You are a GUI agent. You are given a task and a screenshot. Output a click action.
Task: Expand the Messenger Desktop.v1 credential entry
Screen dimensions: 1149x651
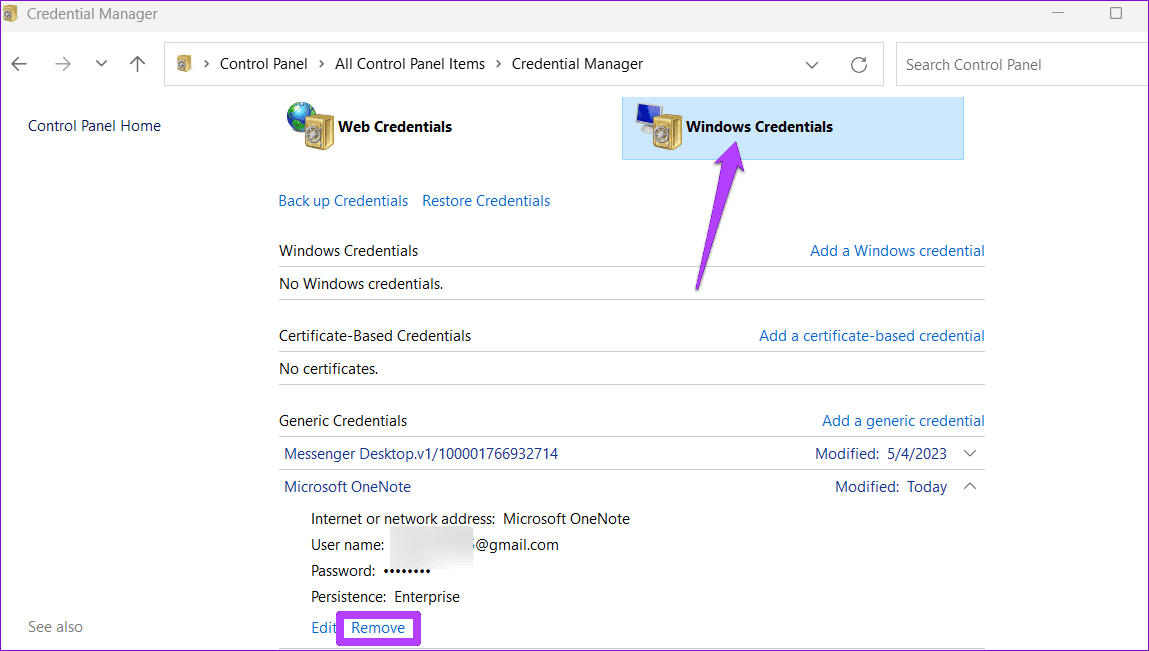[x=968, y=453]
